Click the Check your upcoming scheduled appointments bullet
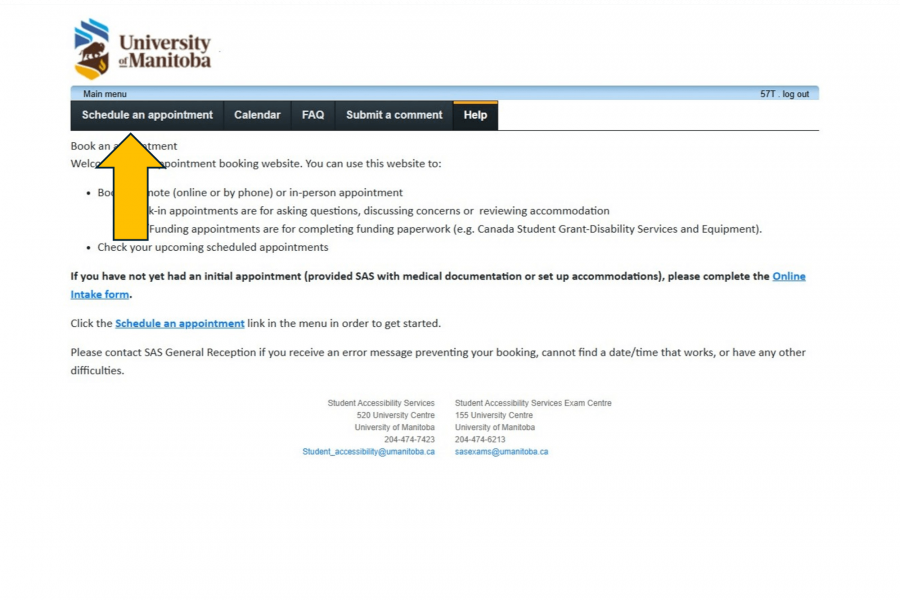This screenshot has height=600, width=900. 212,247
